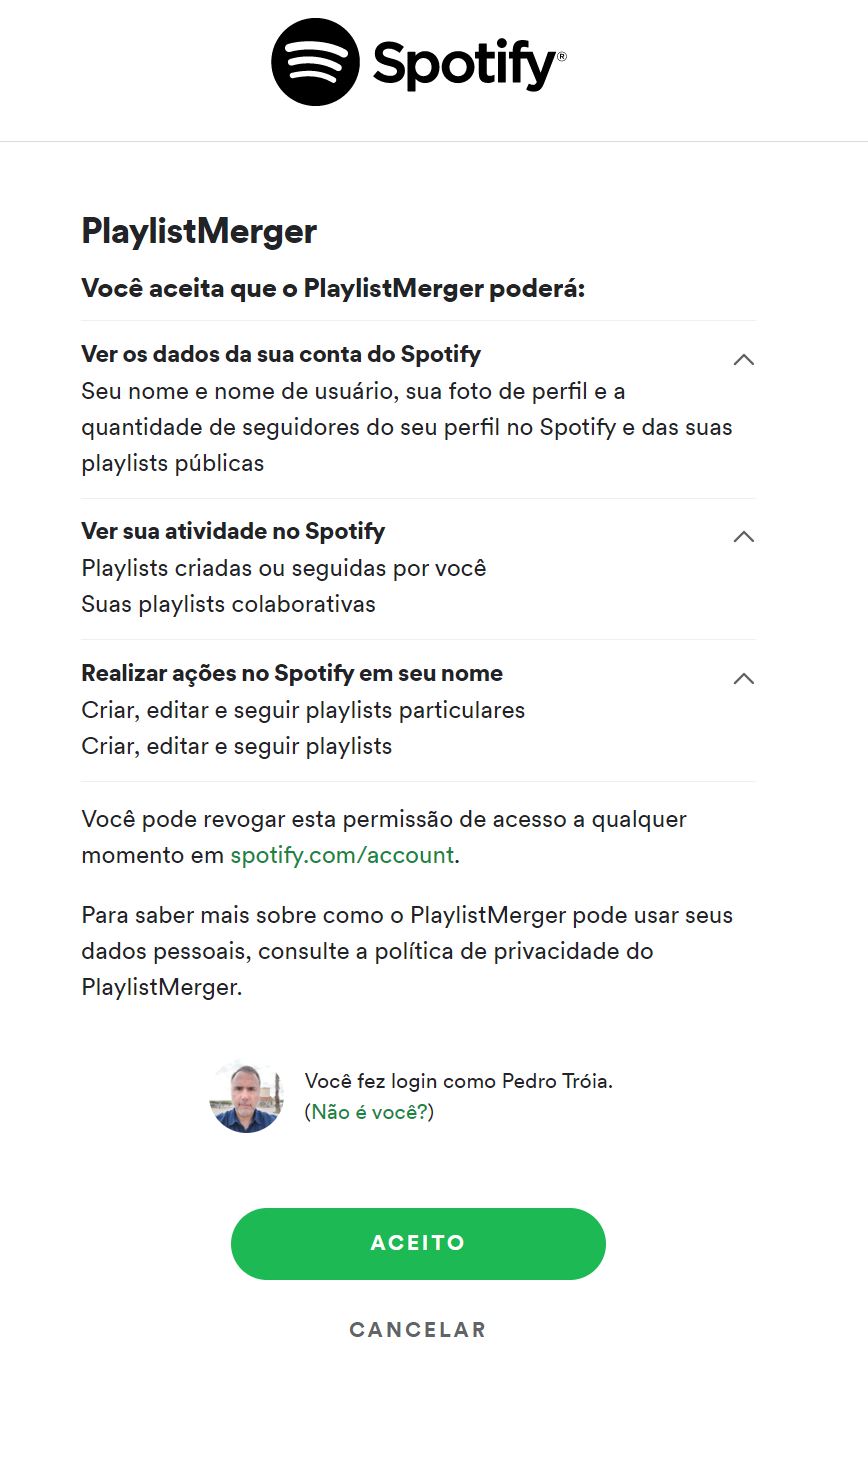Click the PlaylistMerger app title

tap(199, 232)
